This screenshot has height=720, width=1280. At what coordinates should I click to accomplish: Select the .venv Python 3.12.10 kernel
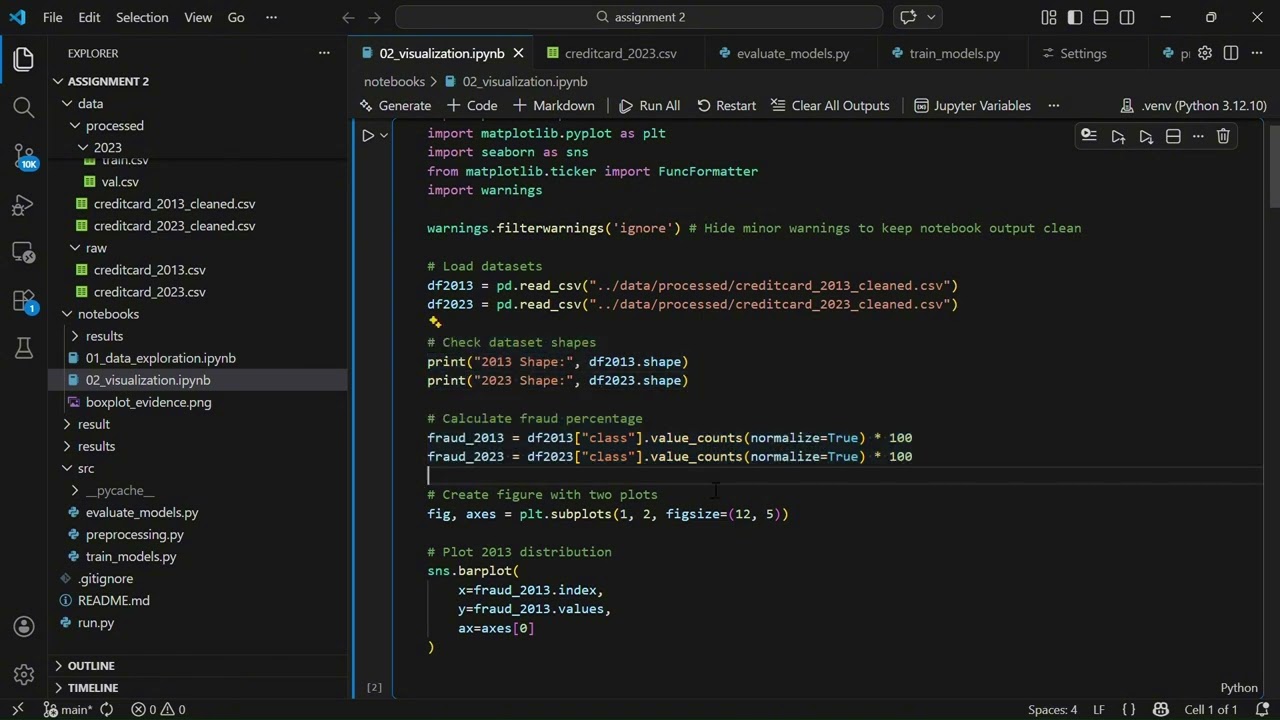coord(1193,105)
